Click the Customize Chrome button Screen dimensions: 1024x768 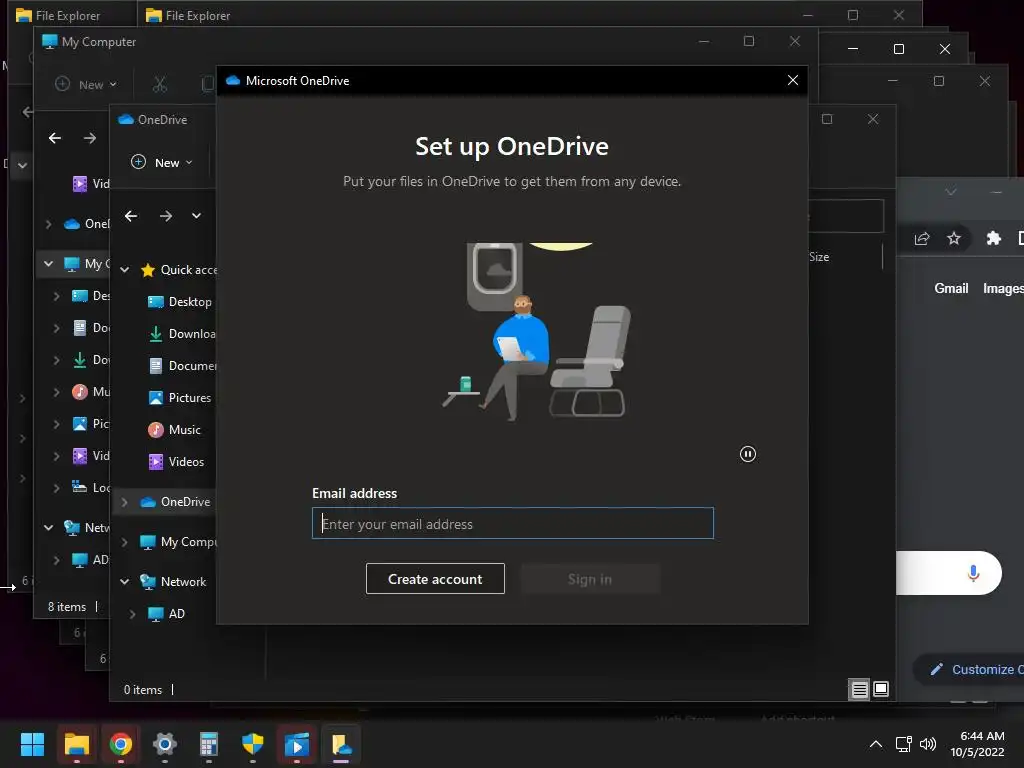click(970, 669)
